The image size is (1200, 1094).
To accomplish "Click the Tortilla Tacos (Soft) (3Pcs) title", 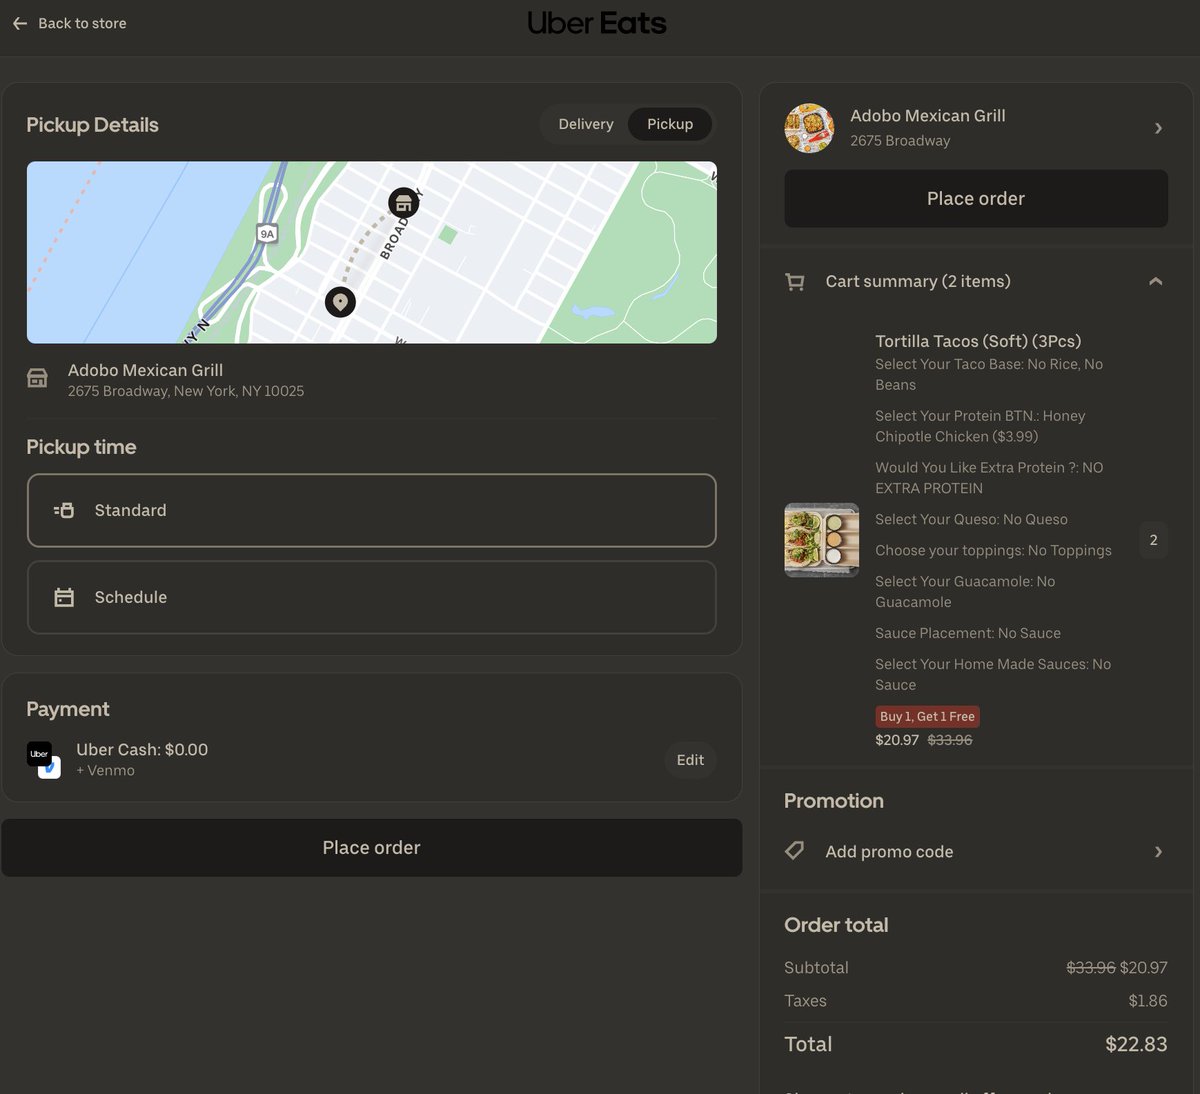I will point(978,341).
